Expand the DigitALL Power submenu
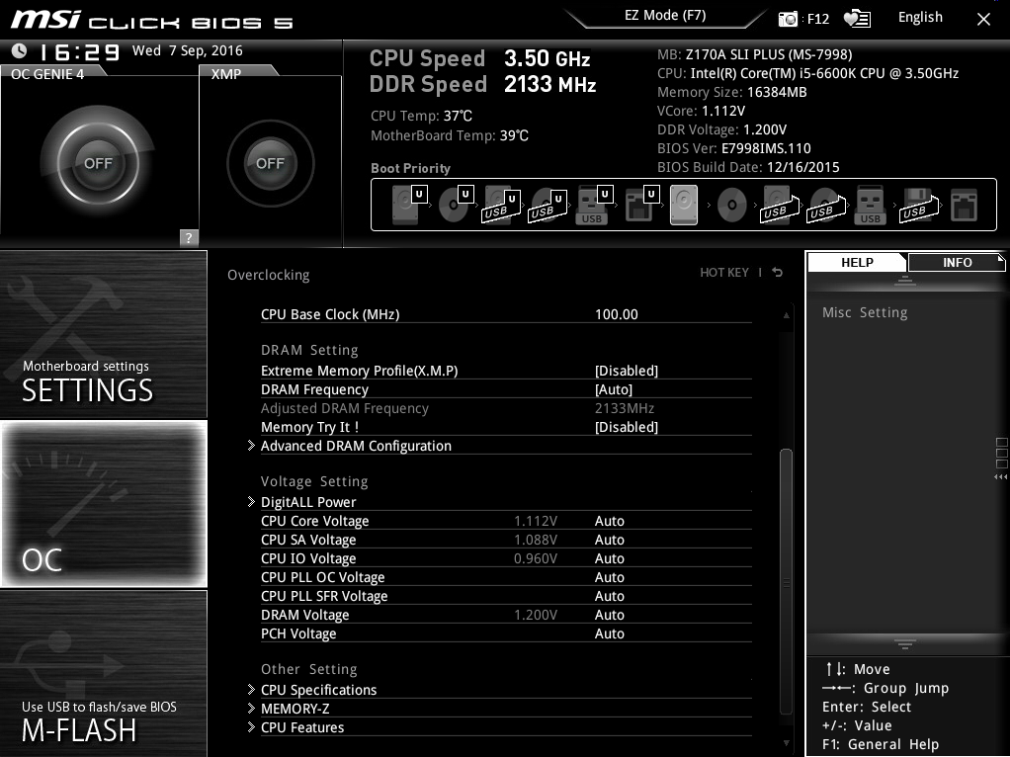Viewport: 1010px width, 757px height. [308, 502]
